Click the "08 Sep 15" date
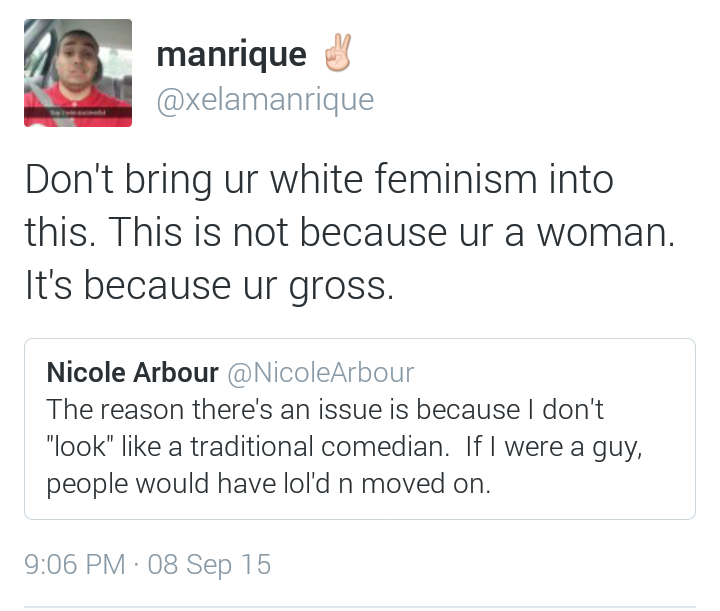The height and width of the screenshot is (611, 720). pos(209,565)
